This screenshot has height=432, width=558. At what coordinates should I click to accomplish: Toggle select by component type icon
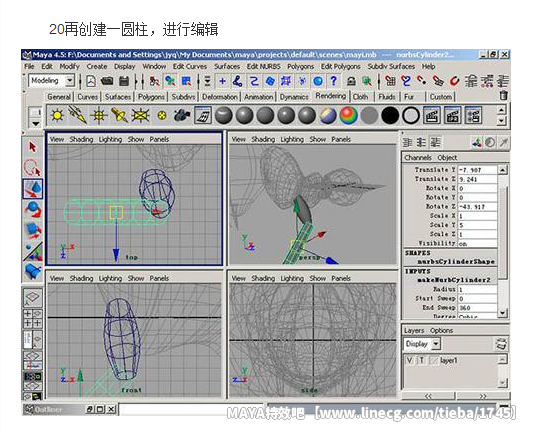coord(186,81)
